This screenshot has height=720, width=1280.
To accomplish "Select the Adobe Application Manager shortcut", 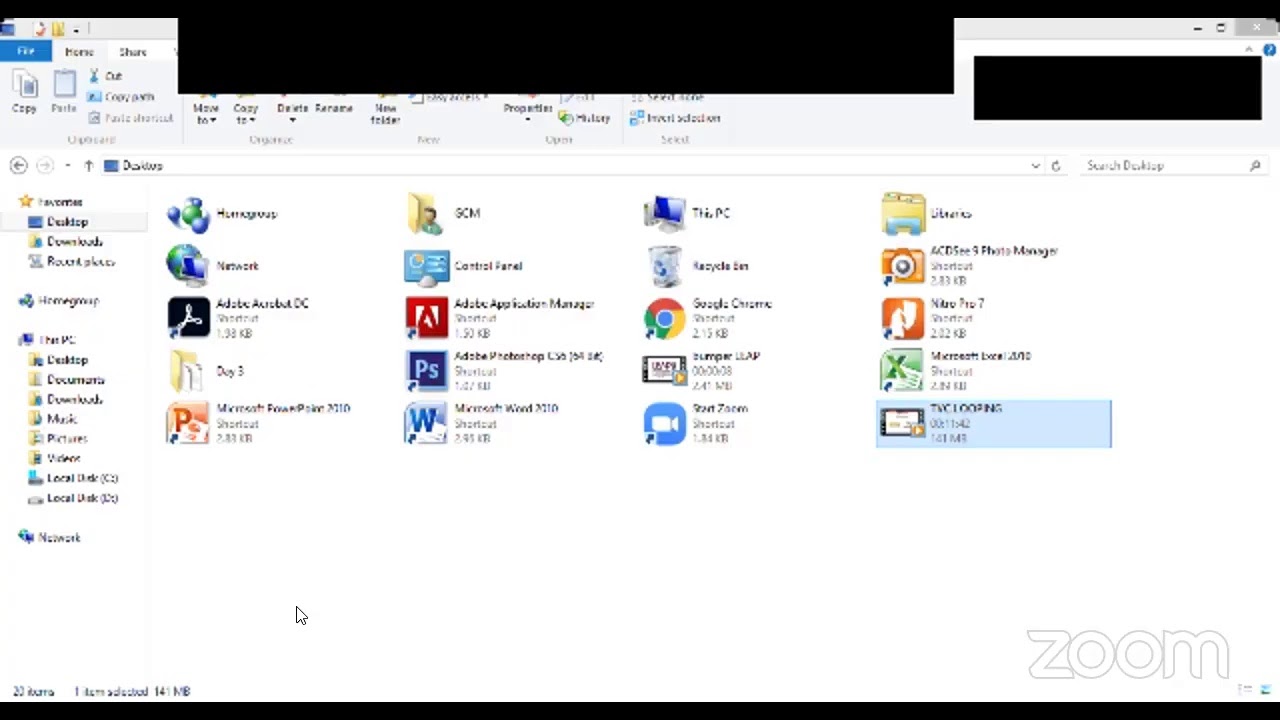I will (x=500, y=318).
